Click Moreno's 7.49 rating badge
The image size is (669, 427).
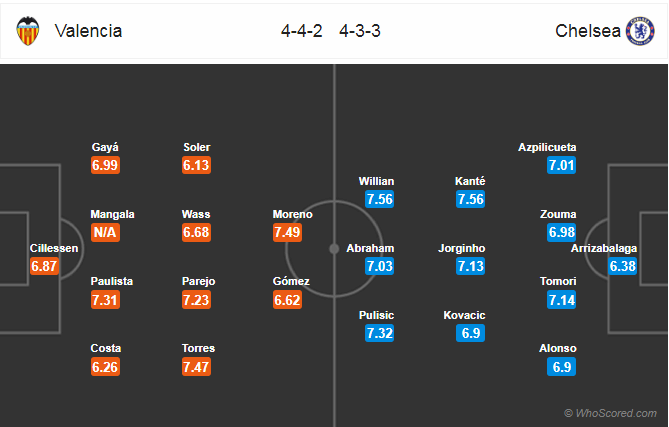[x=287, y=232]
